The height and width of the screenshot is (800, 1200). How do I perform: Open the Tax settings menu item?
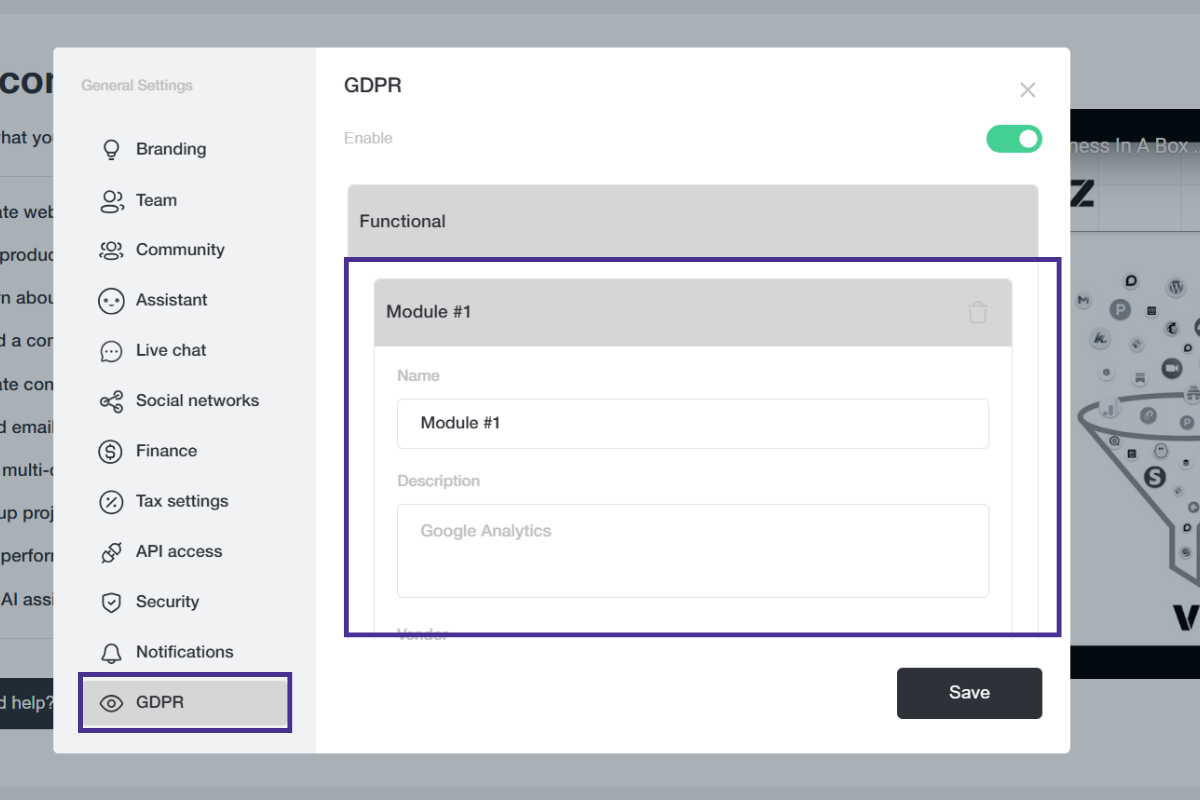click(x=182, y=501)
